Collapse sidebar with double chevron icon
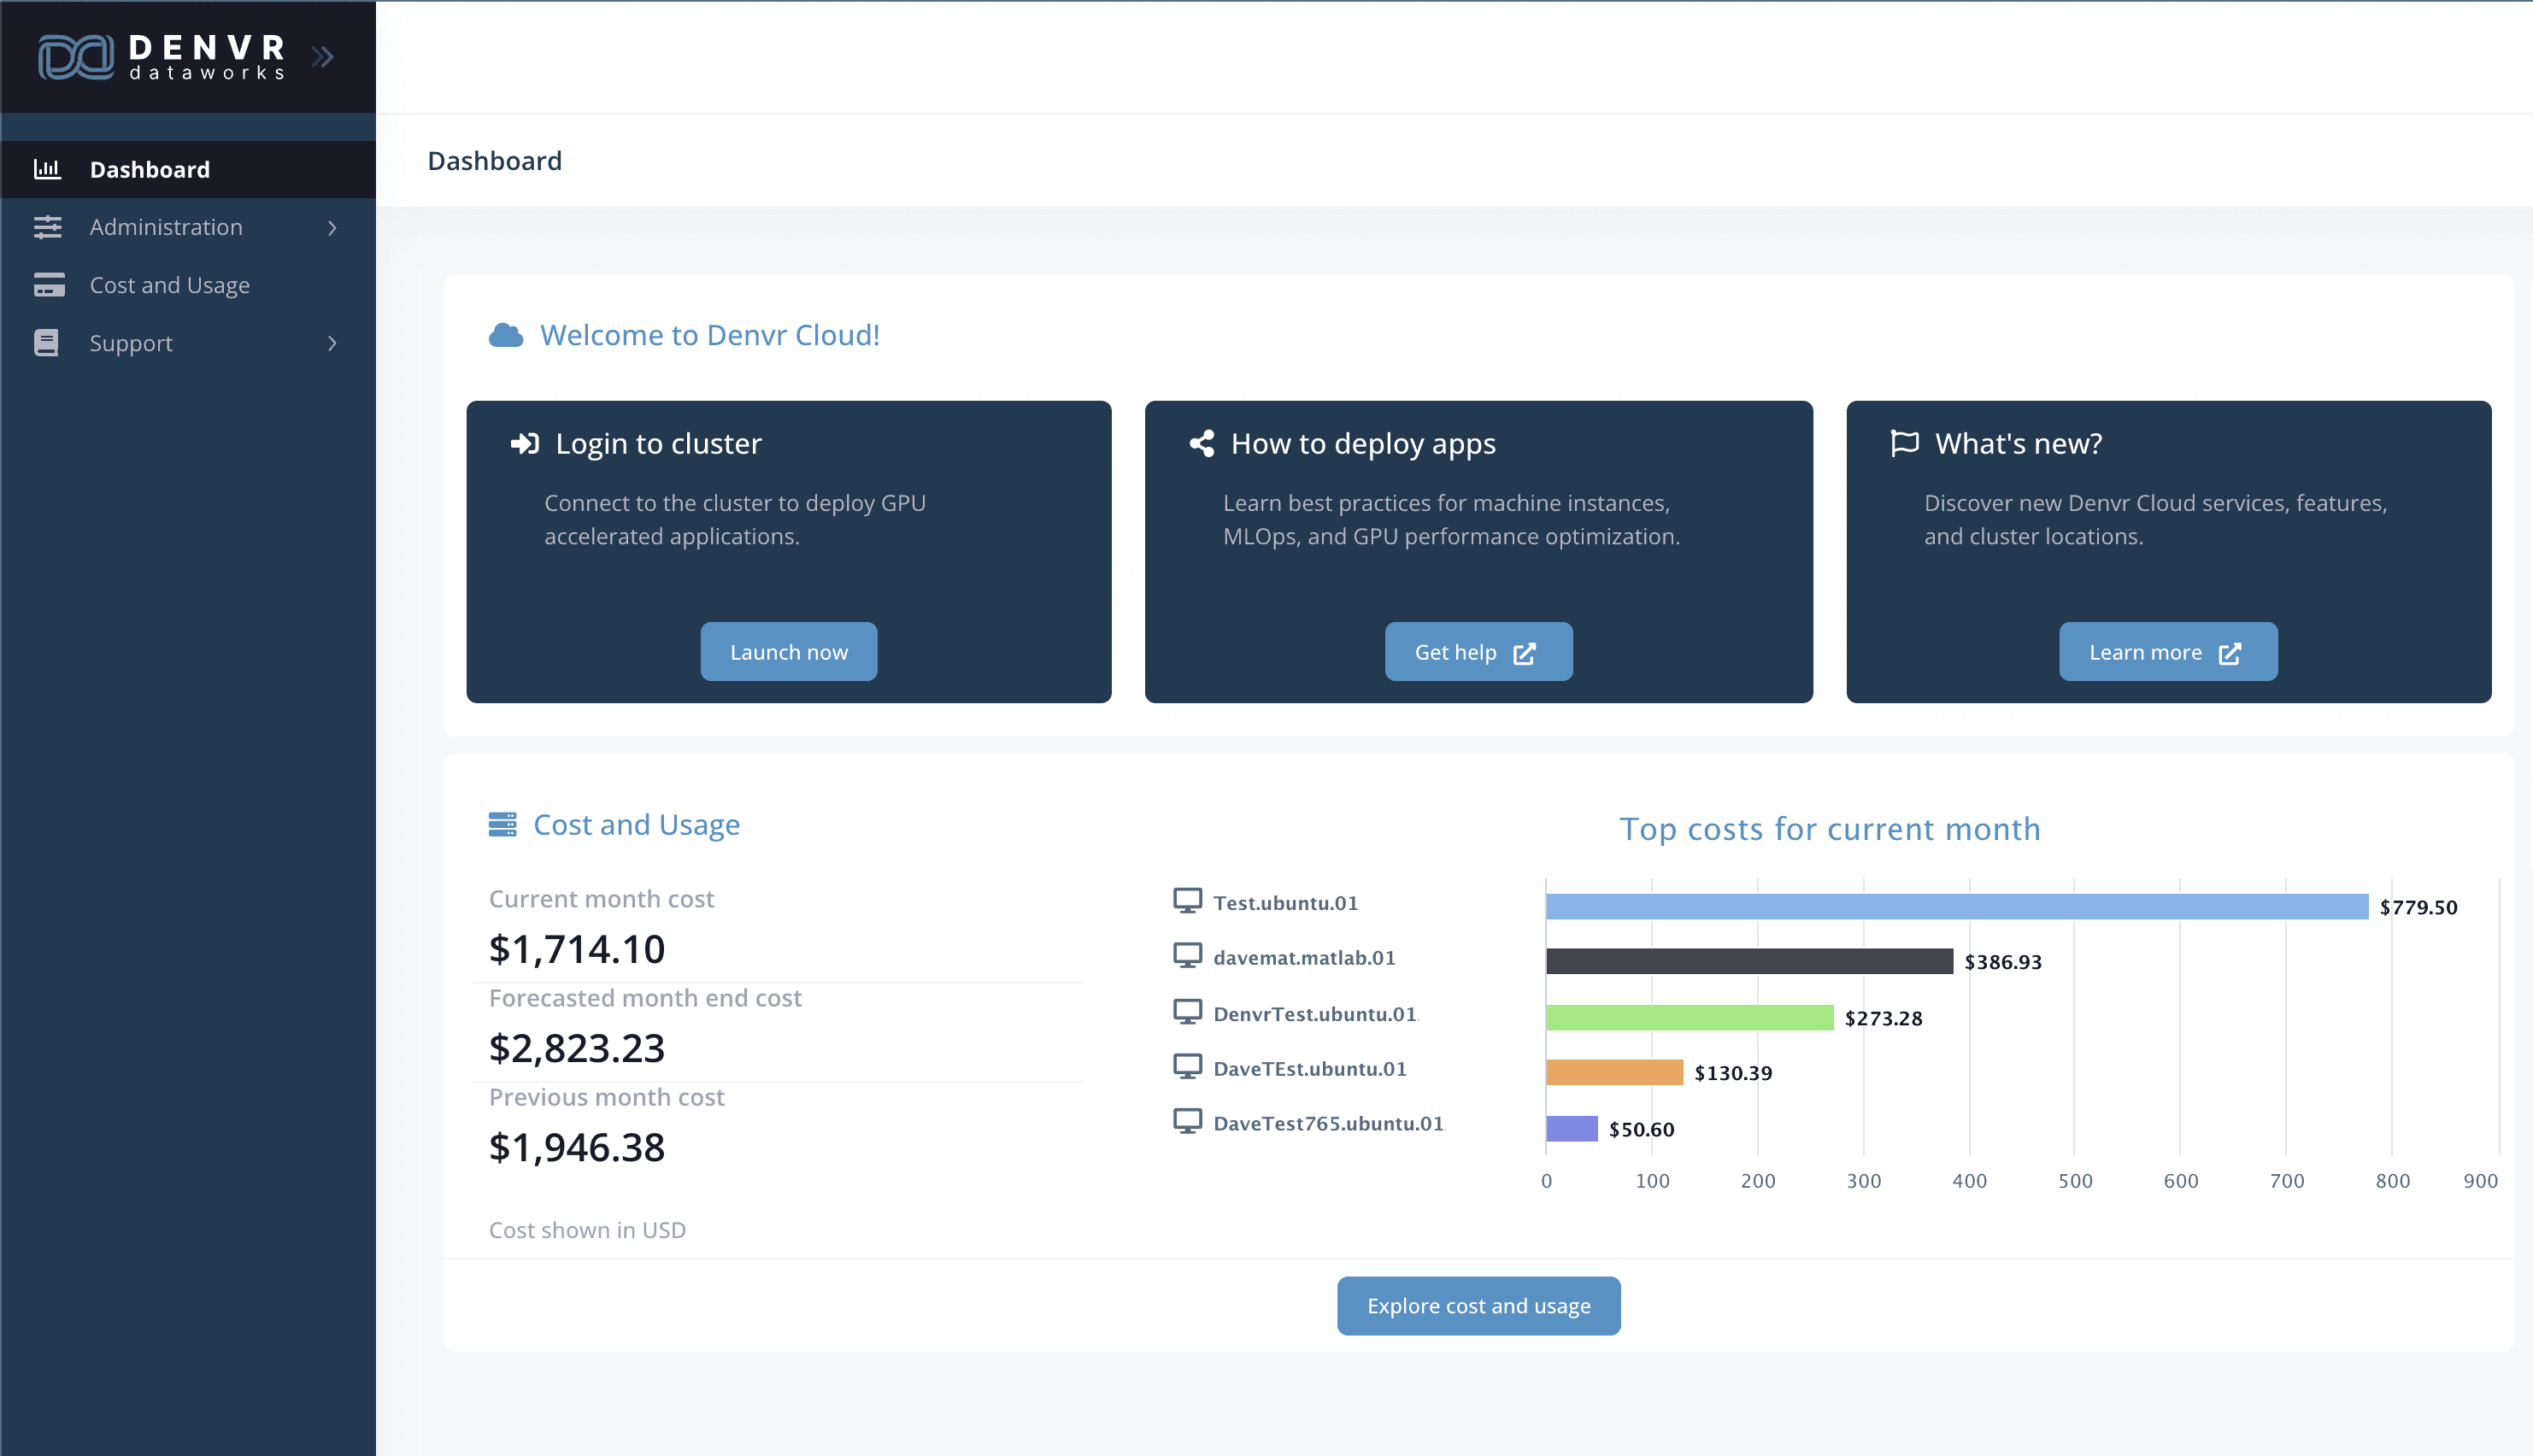The height and width of the screenshot is (1456, 2533). 322,57
